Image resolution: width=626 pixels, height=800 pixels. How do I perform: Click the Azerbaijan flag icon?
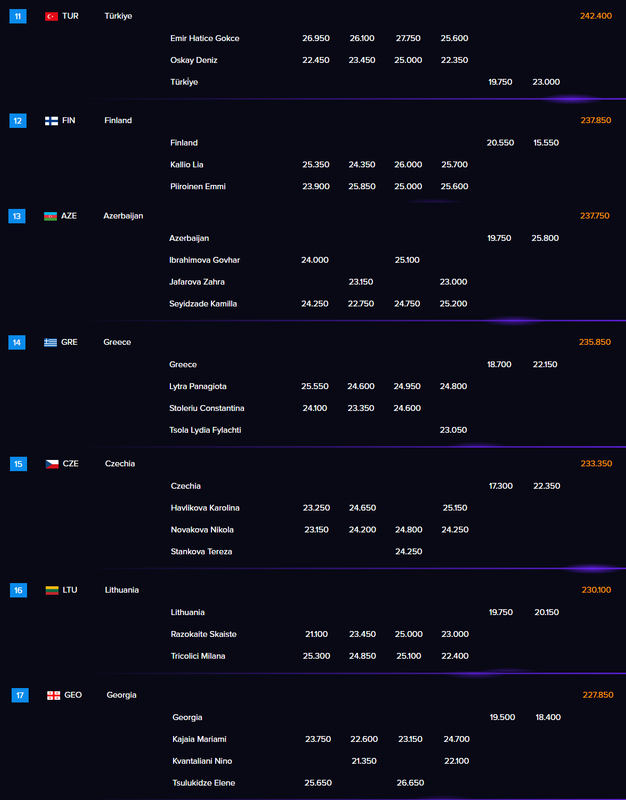point(51,216)
